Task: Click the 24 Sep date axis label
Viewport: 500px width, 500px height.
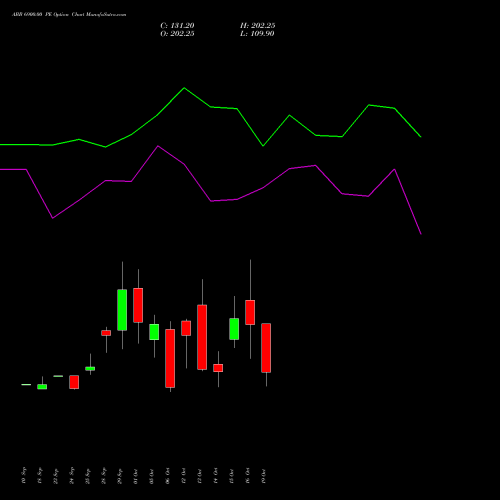Action: [72, 476]
